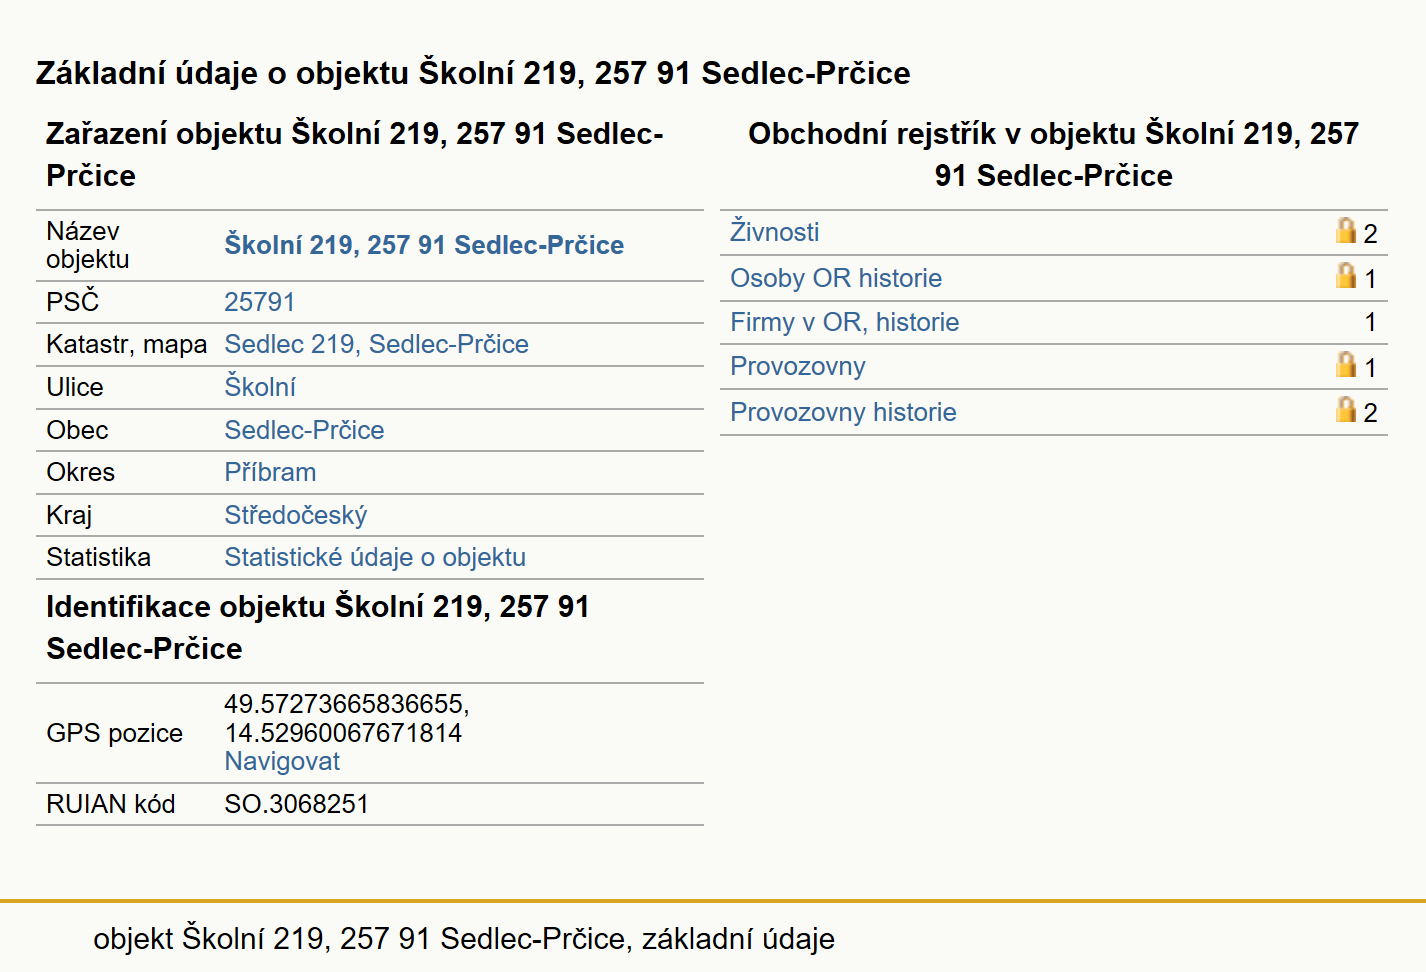Open the Školní street link
Screen dimensions: 1426x972
[260, 387]
